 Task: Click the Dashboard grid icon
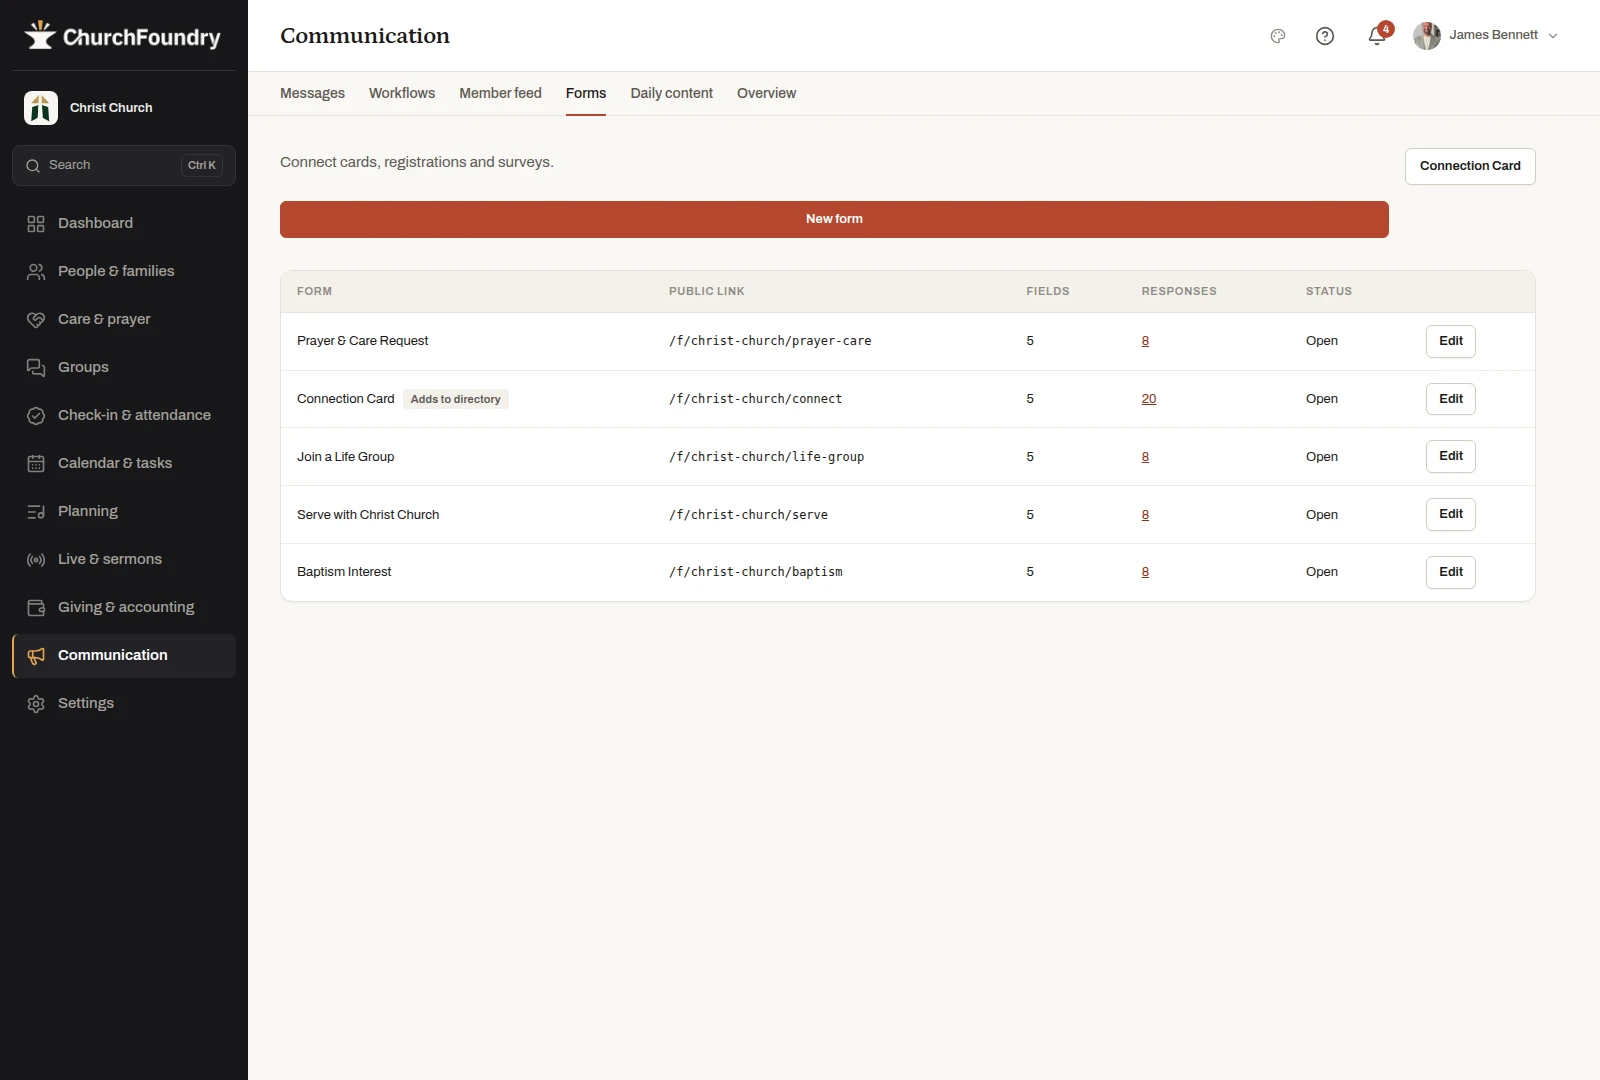[x=36, y=224]
